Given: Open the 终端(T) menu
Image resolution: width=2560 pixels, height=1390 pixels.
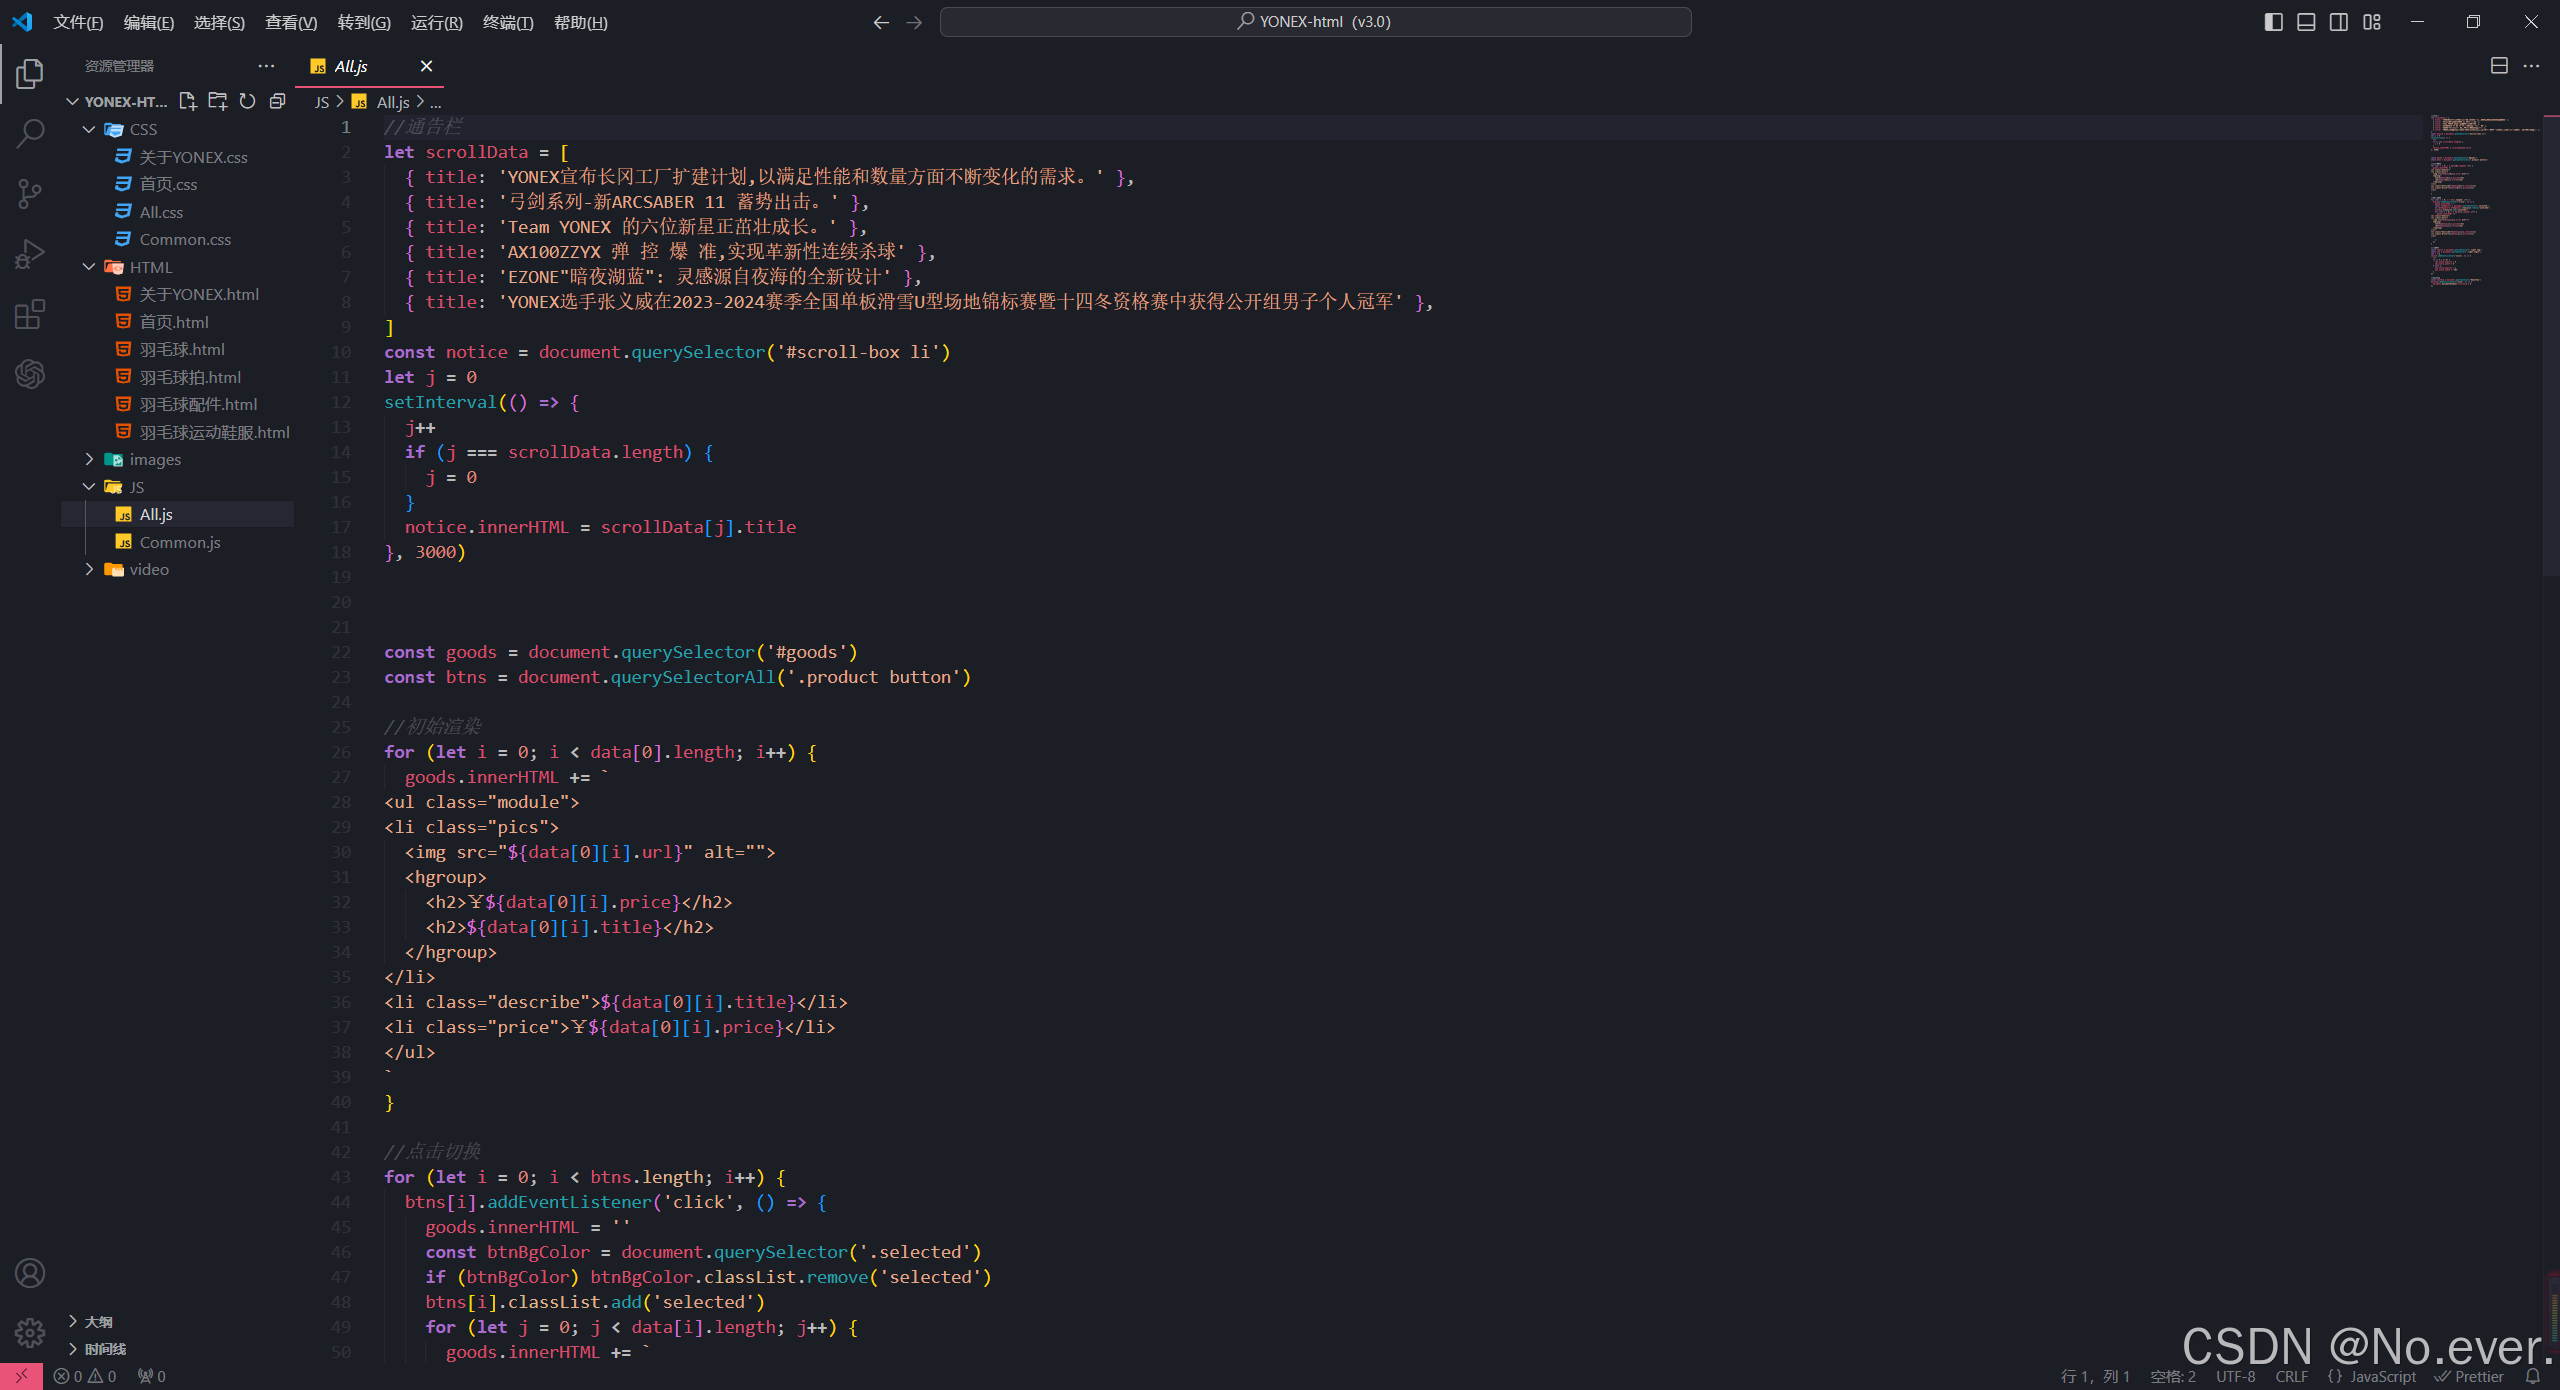Looking at the screenshot, I should tap(508, 22).
